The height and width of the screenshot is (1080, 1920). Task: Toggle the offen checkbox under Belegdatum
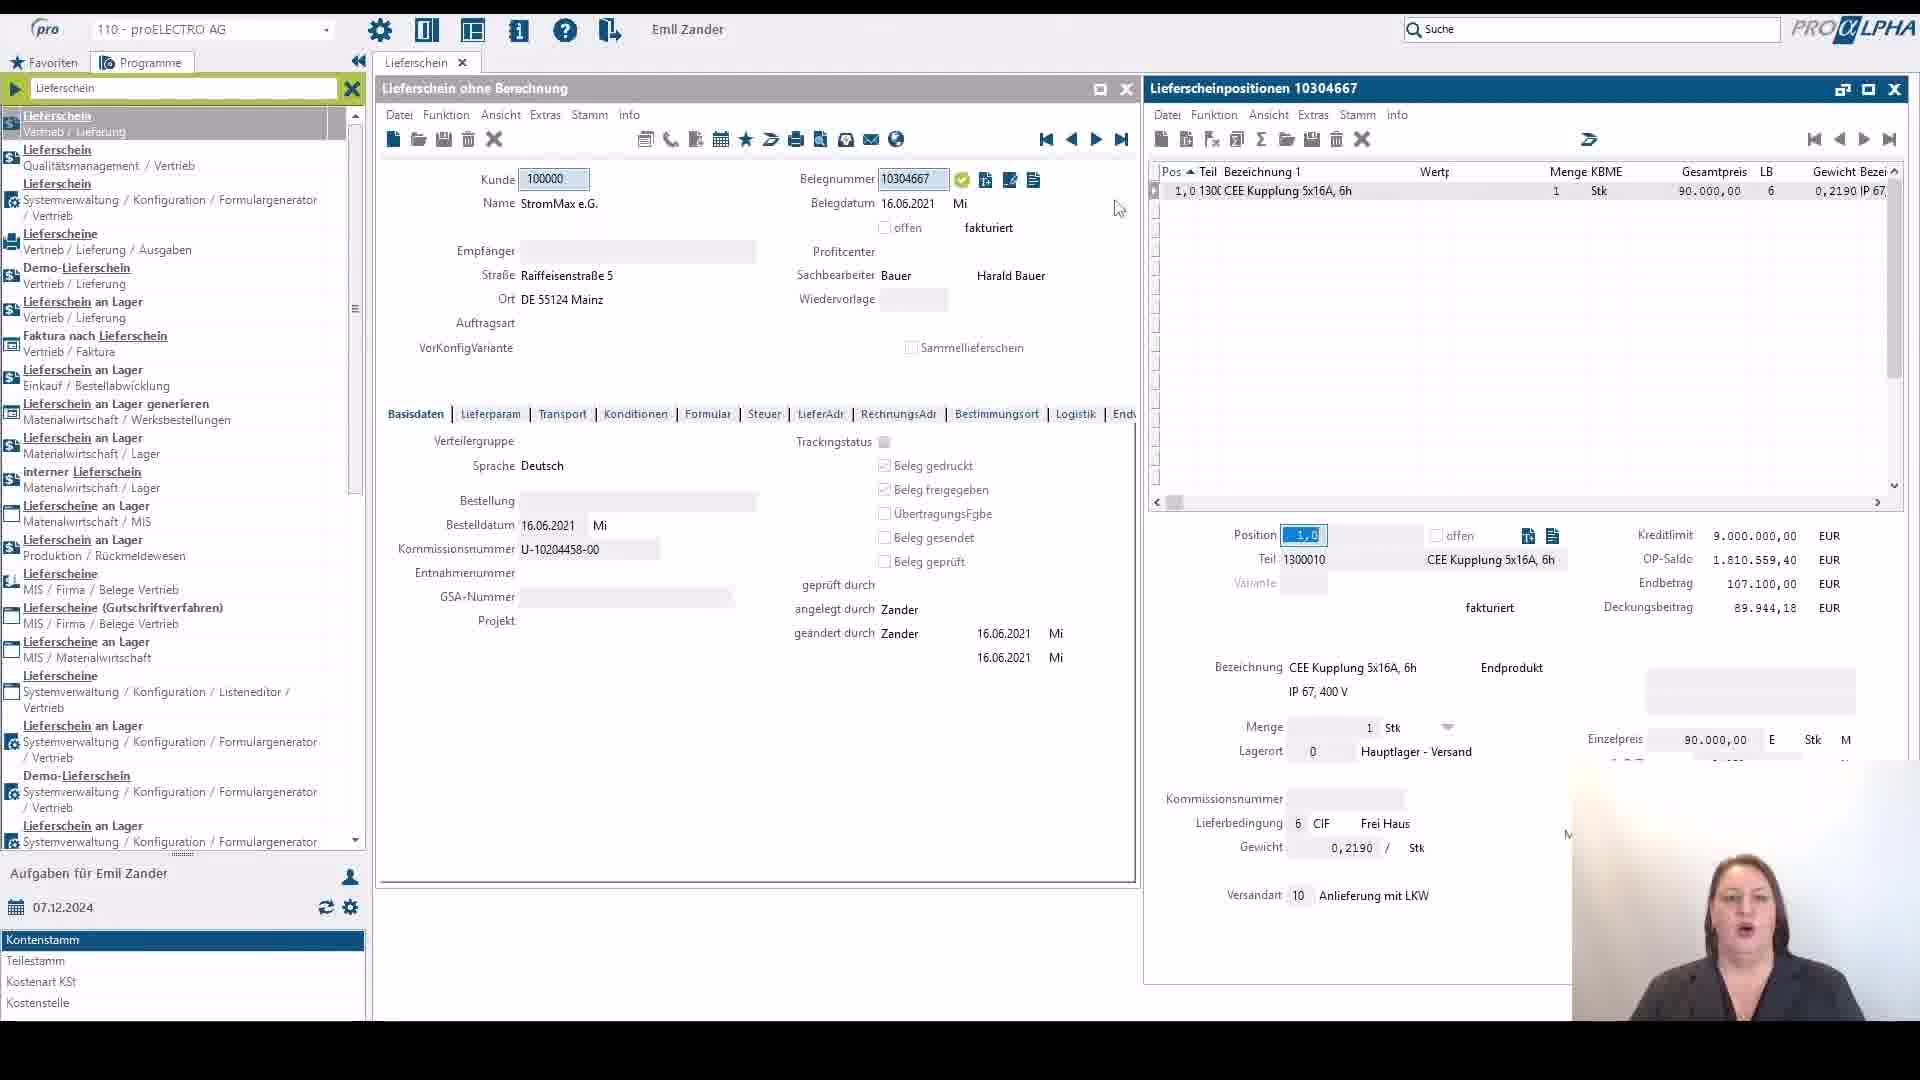(884, 228)
